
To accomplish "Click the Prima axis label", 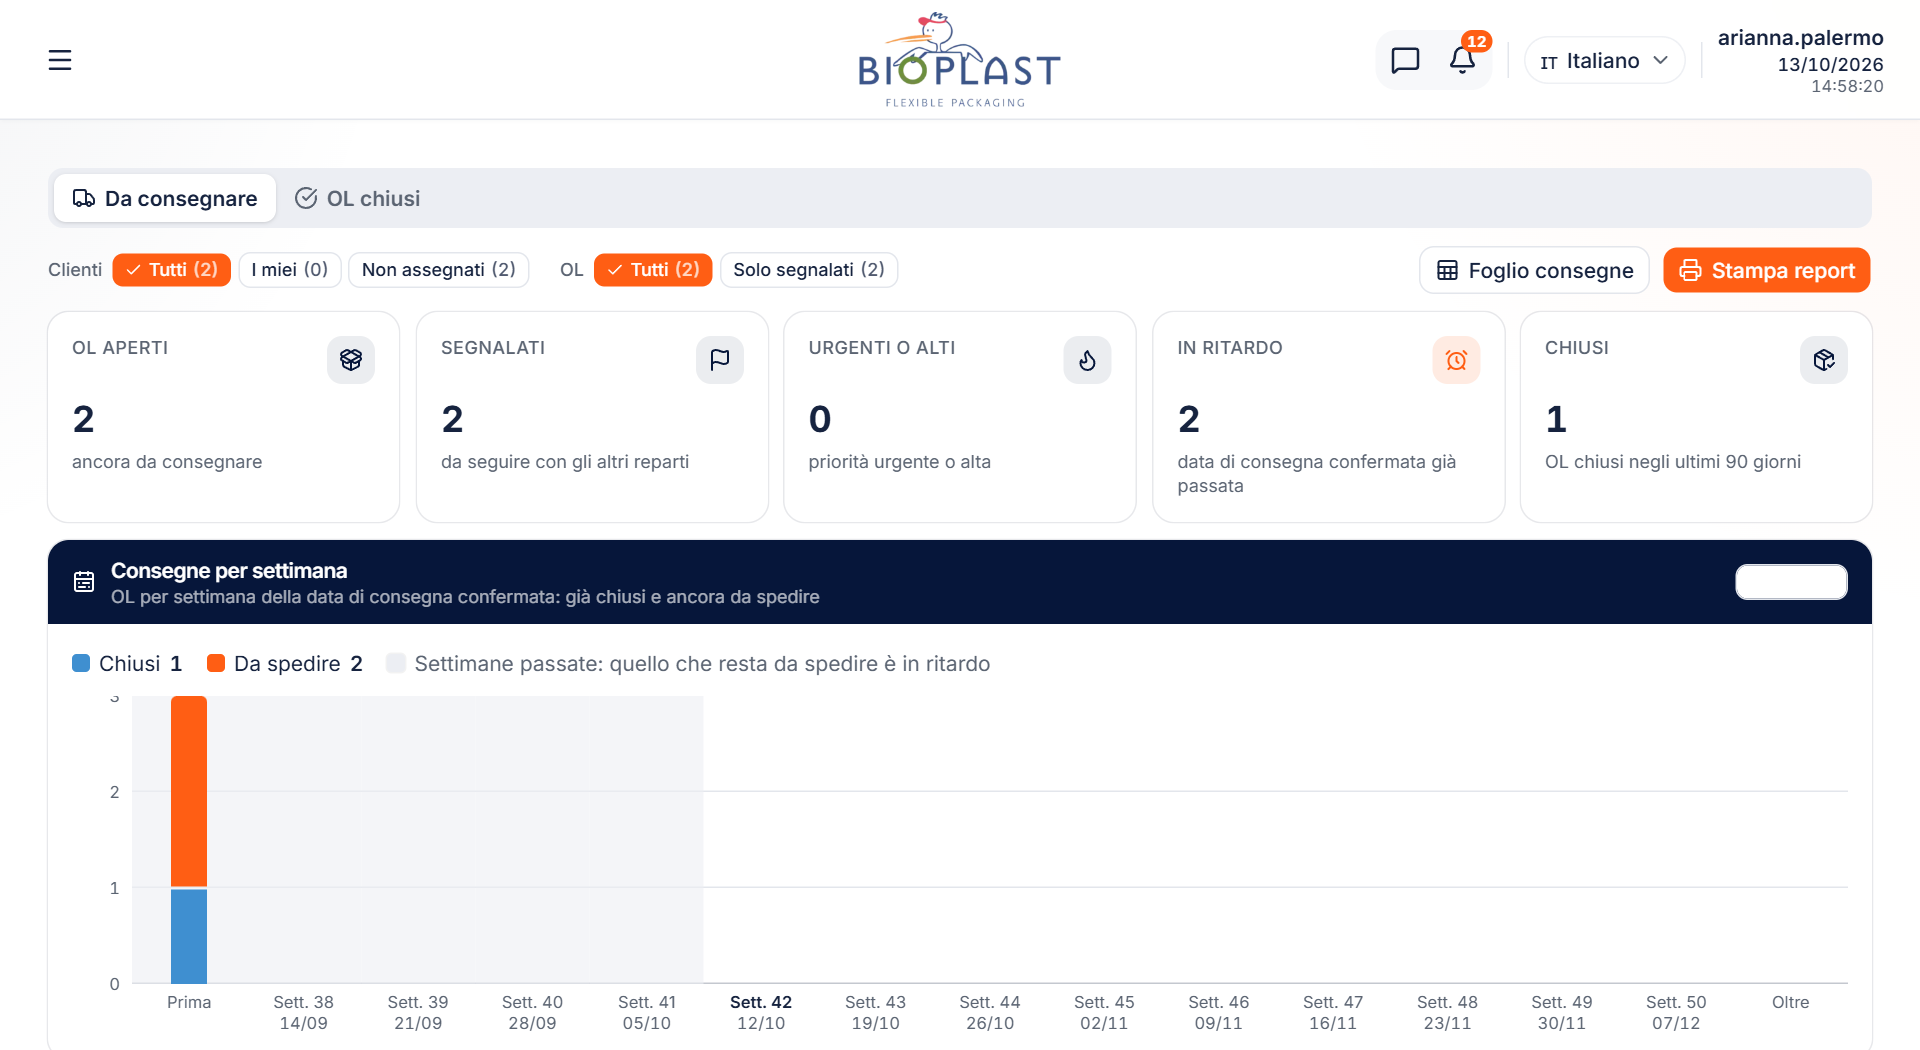I will point(189,1002).
